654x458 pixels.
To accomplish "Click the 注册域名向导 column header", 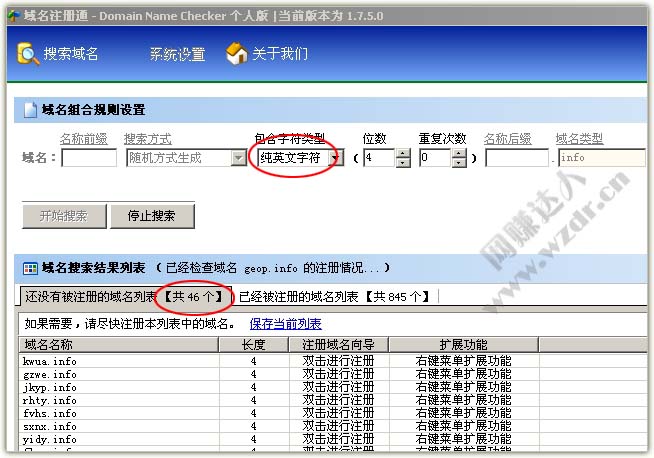I will point(338,345).
